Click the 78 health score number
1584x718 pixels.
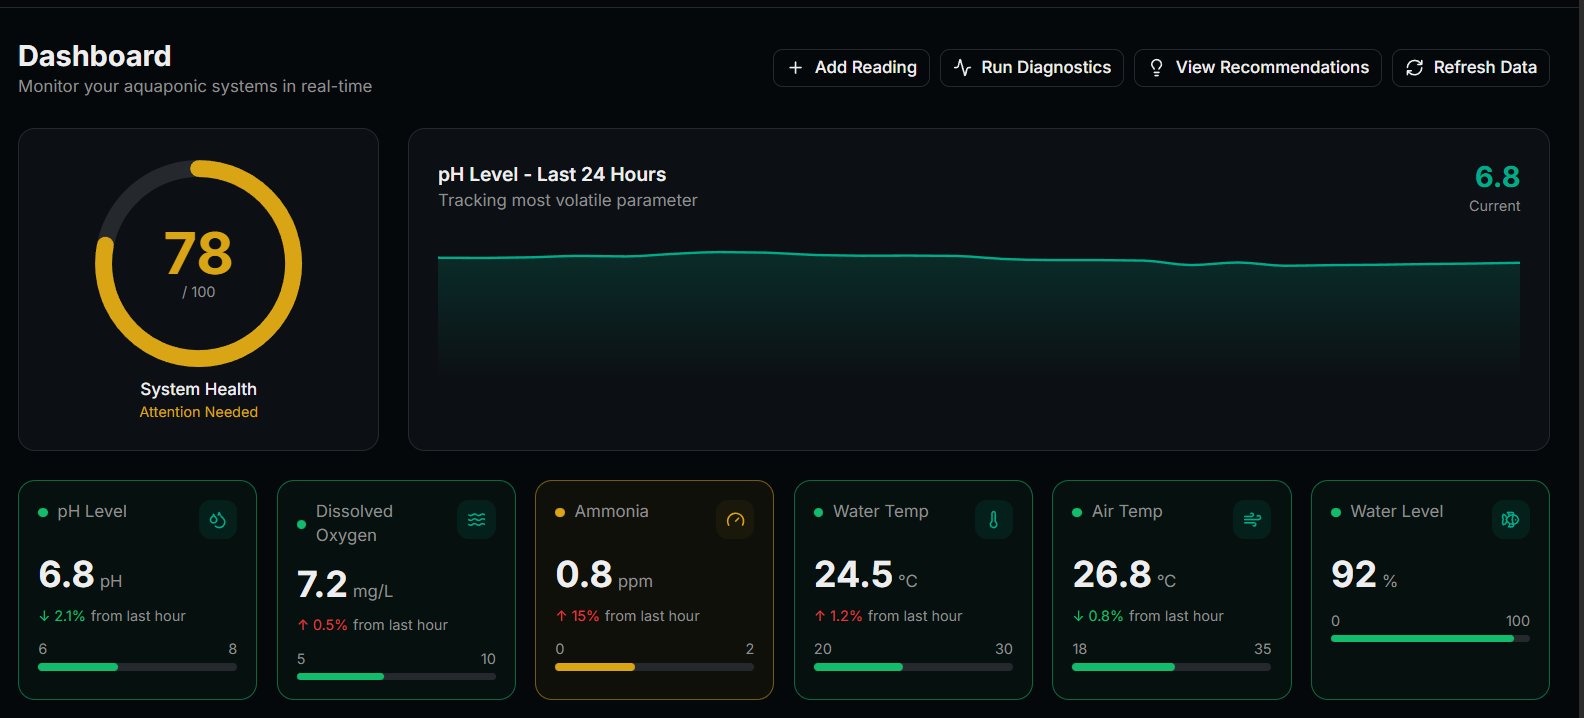click(x=198, y=254)
